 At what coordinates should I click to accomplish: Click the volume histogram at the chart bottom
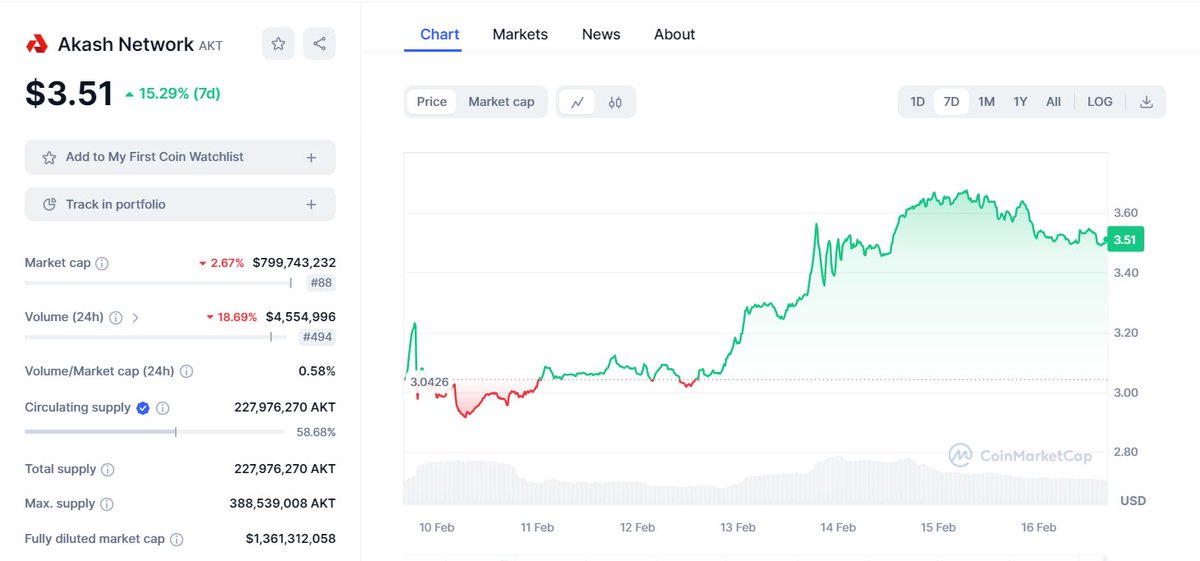pos(755,481)
